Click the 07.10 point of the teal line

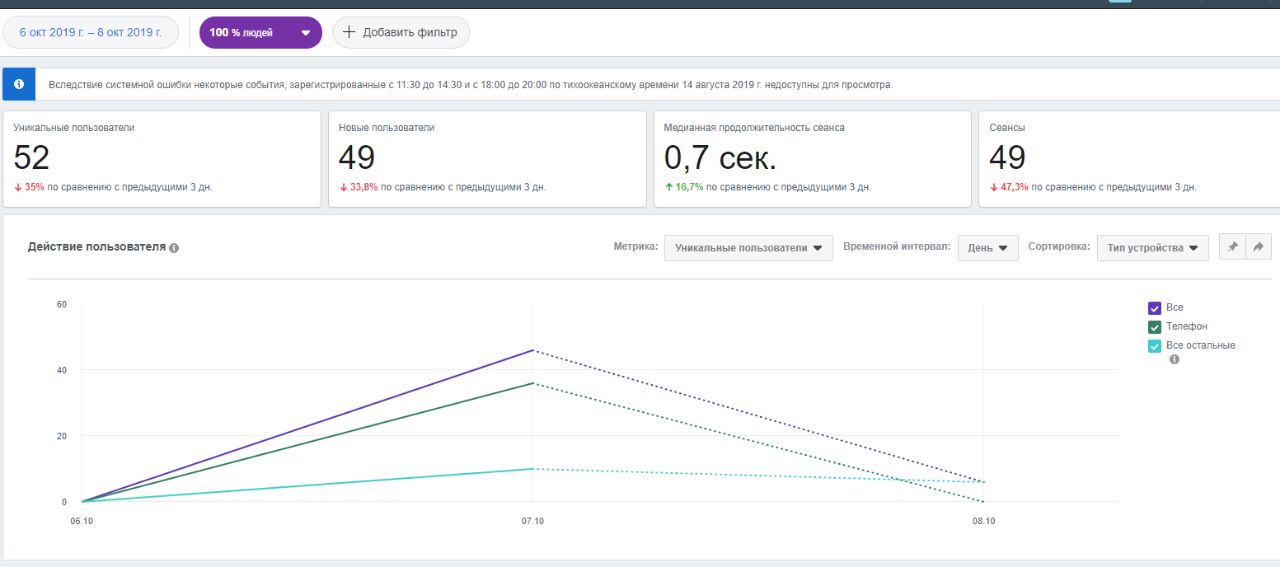533,469
